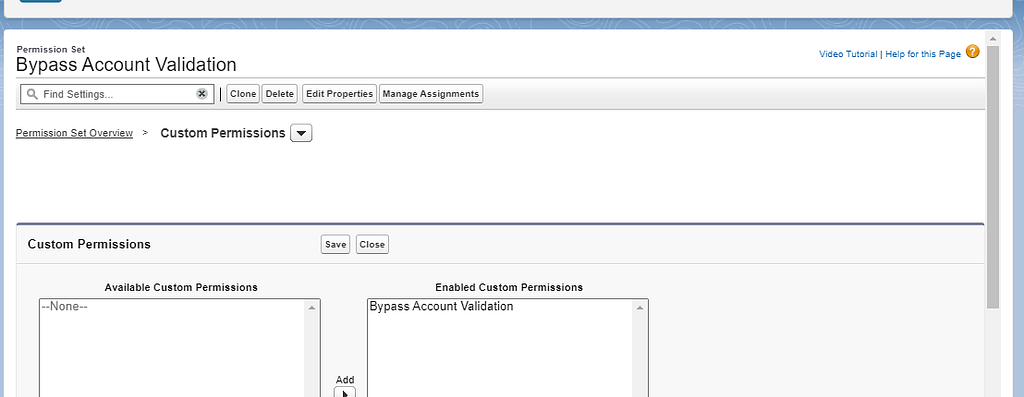Open Manage Assignments

click(431, 94)
